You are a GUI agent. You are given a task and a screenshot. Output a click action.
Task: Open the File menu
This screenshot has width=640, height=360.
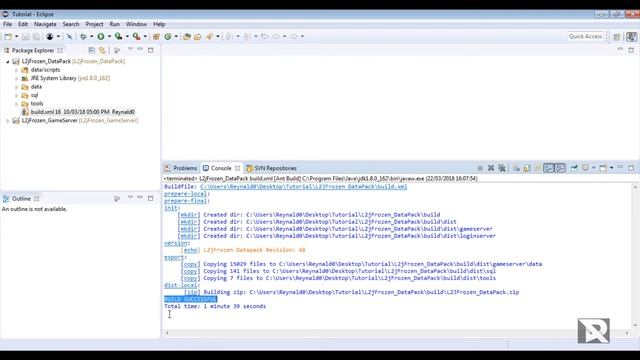[7, 24]
